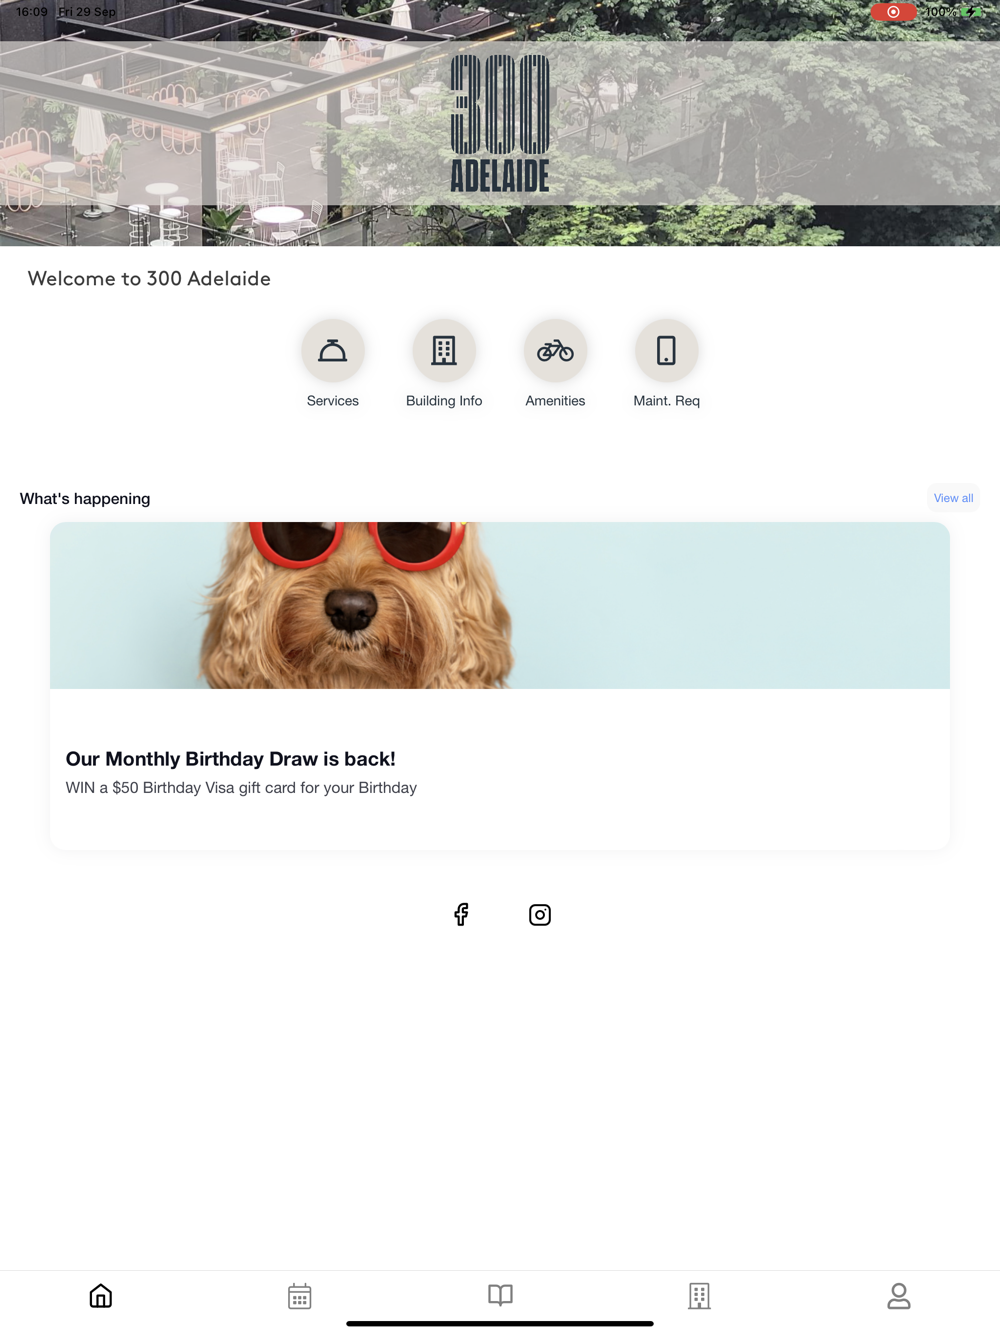Click the Maint. Req label
This screenshot has width=1000, height=1334.
click(666, 401)
